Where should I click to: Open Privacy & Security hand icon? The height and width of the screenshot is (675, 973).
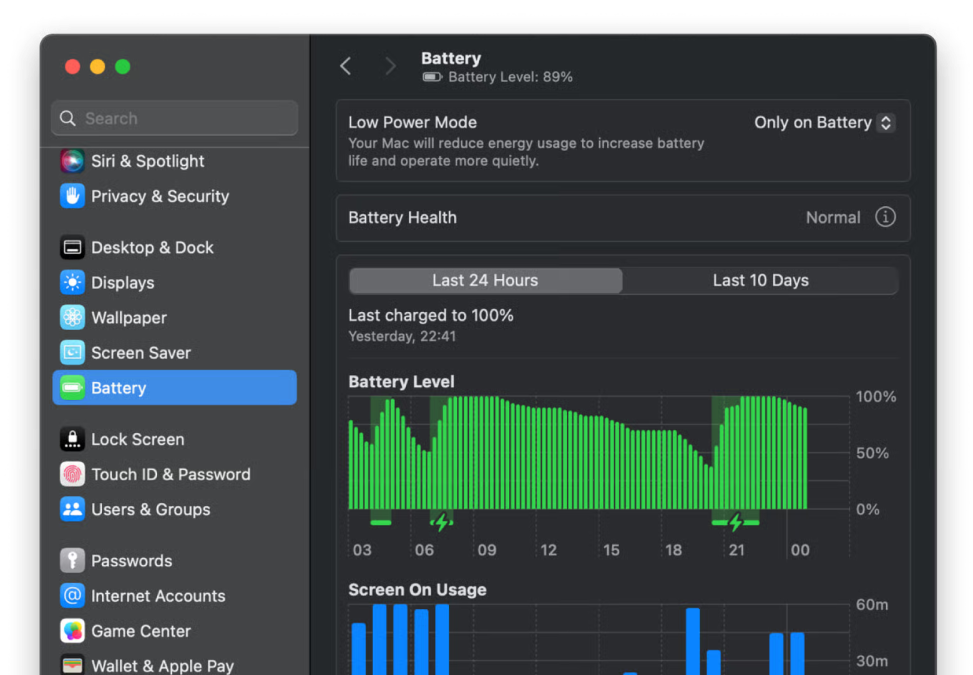click(72, 196)
